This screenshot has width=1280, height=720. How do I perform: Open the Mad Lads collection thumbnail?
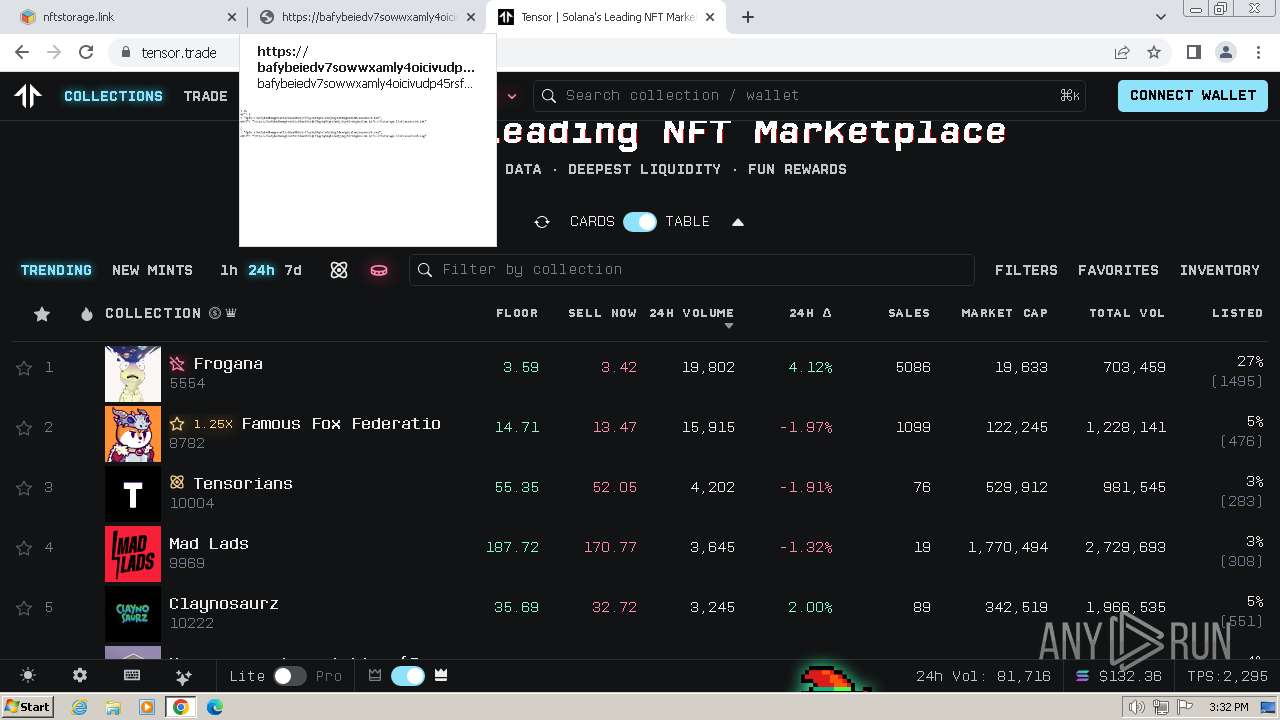point(133,554)
